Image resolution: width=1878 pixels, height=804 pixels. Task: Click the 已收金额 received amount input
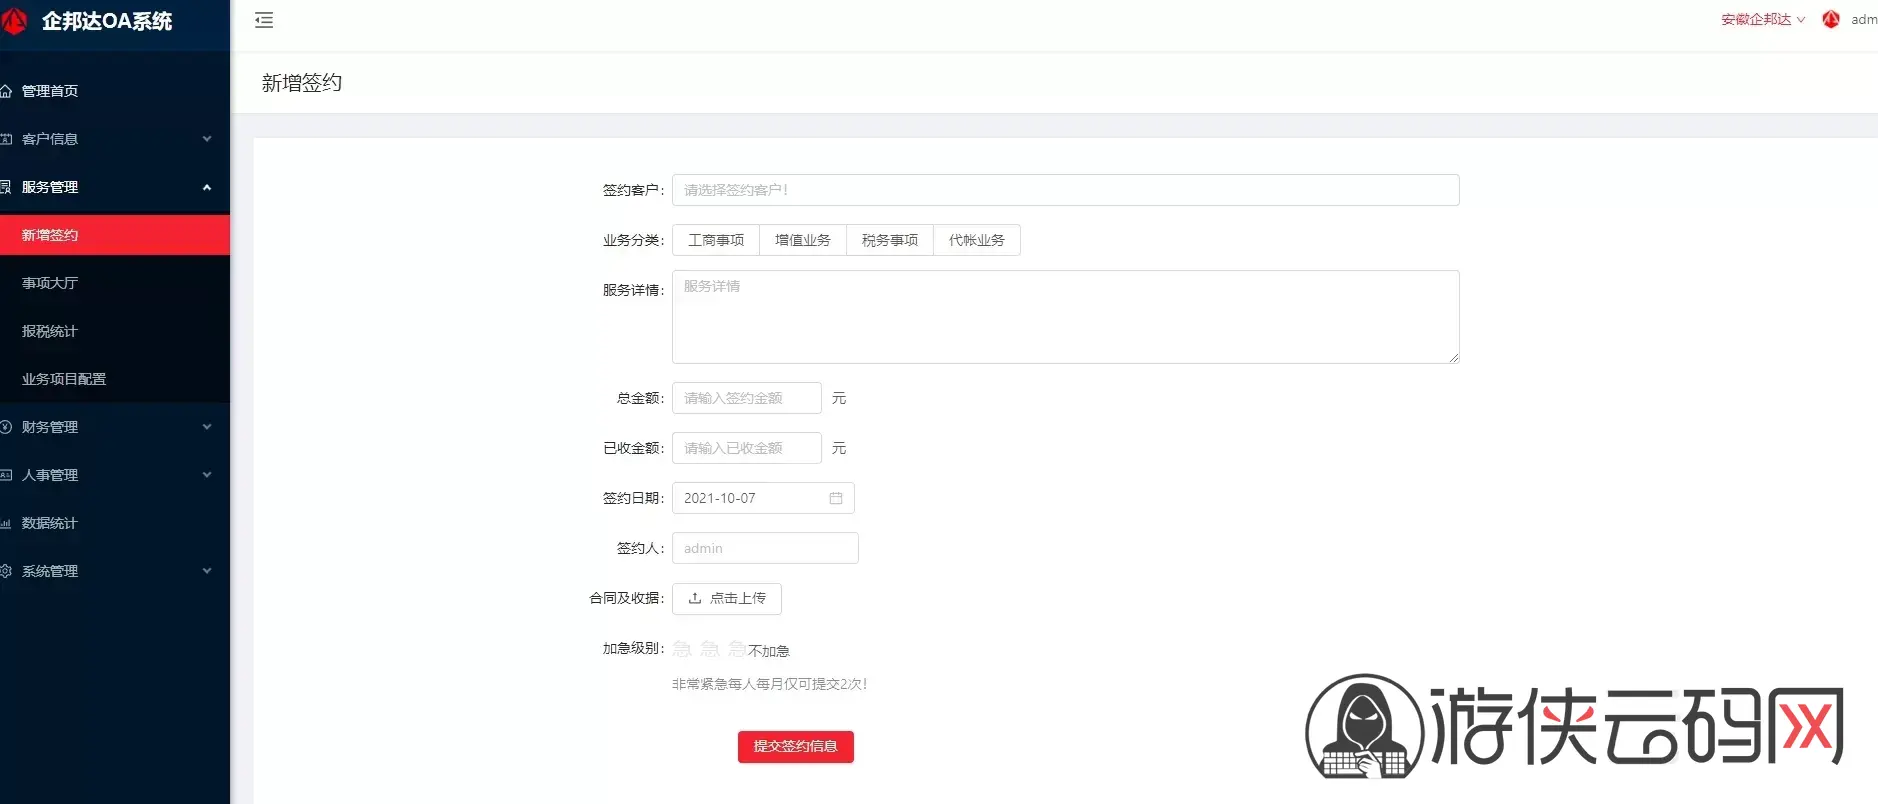[747, 448]
